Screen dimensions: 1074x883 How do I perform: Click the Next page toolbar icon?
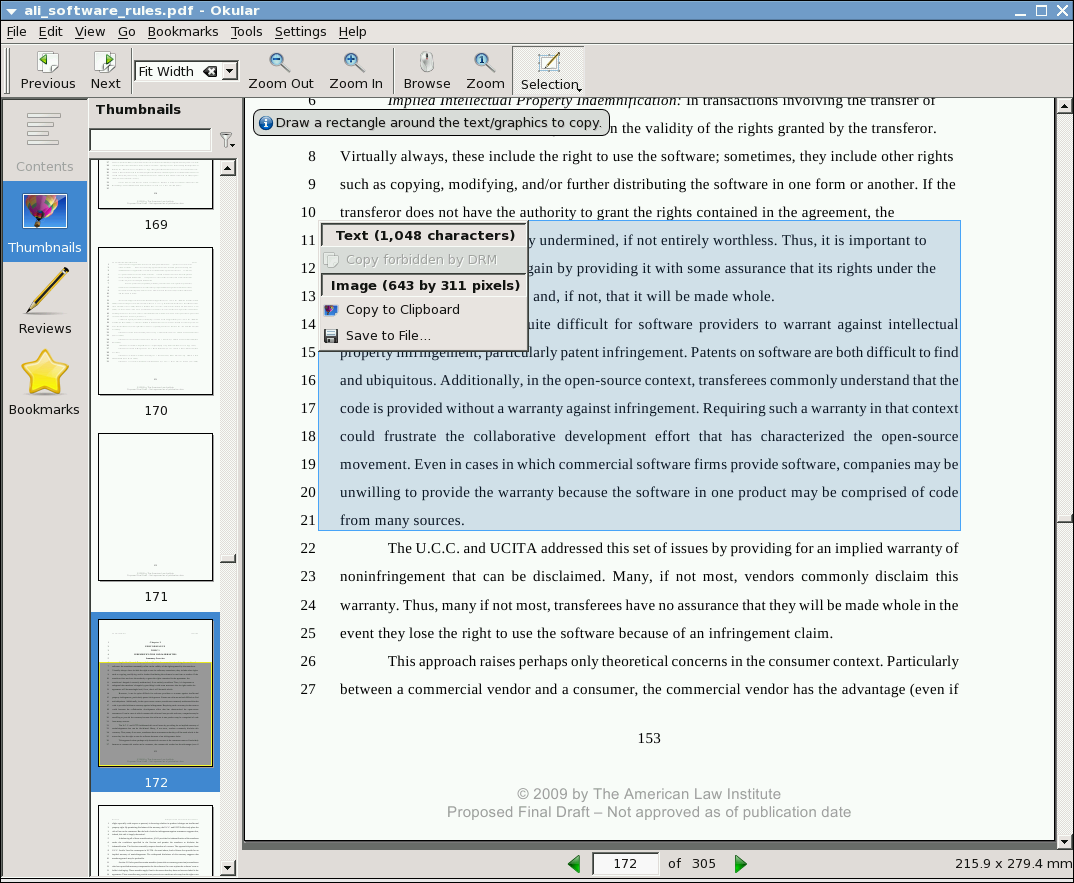point(105,70)
